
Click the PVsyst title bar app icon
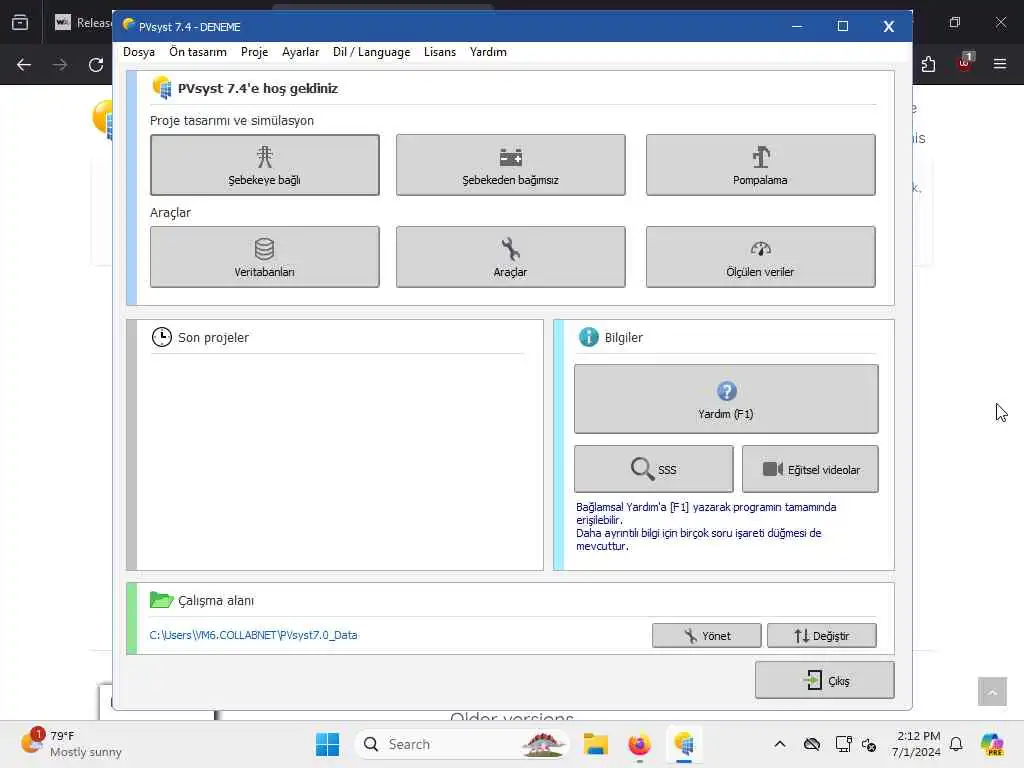[x=129, y=25]
